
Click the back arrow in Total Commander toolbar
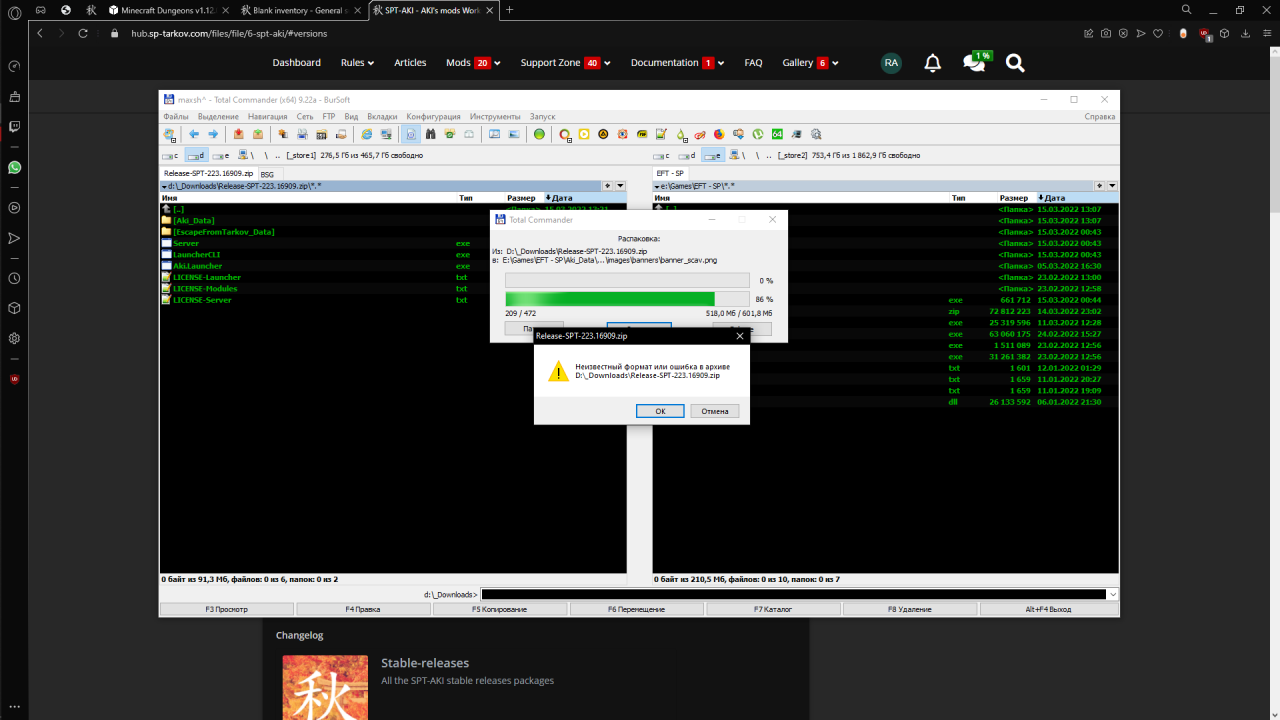tap(194, 134)
